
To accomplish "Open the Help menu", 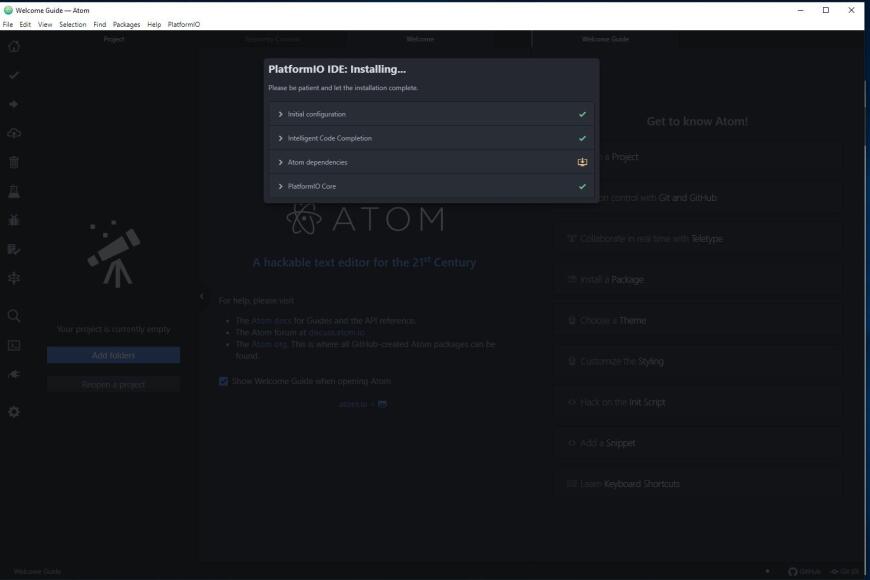I will pyautogui.click(x=154, y=24).
